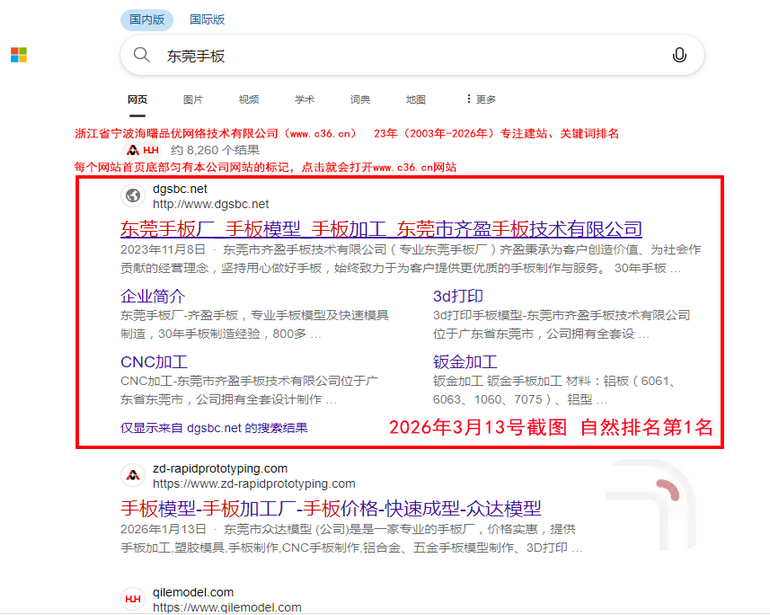Activate voice search microphone icon
Viewport: 770px width, 615px height.
680,56
